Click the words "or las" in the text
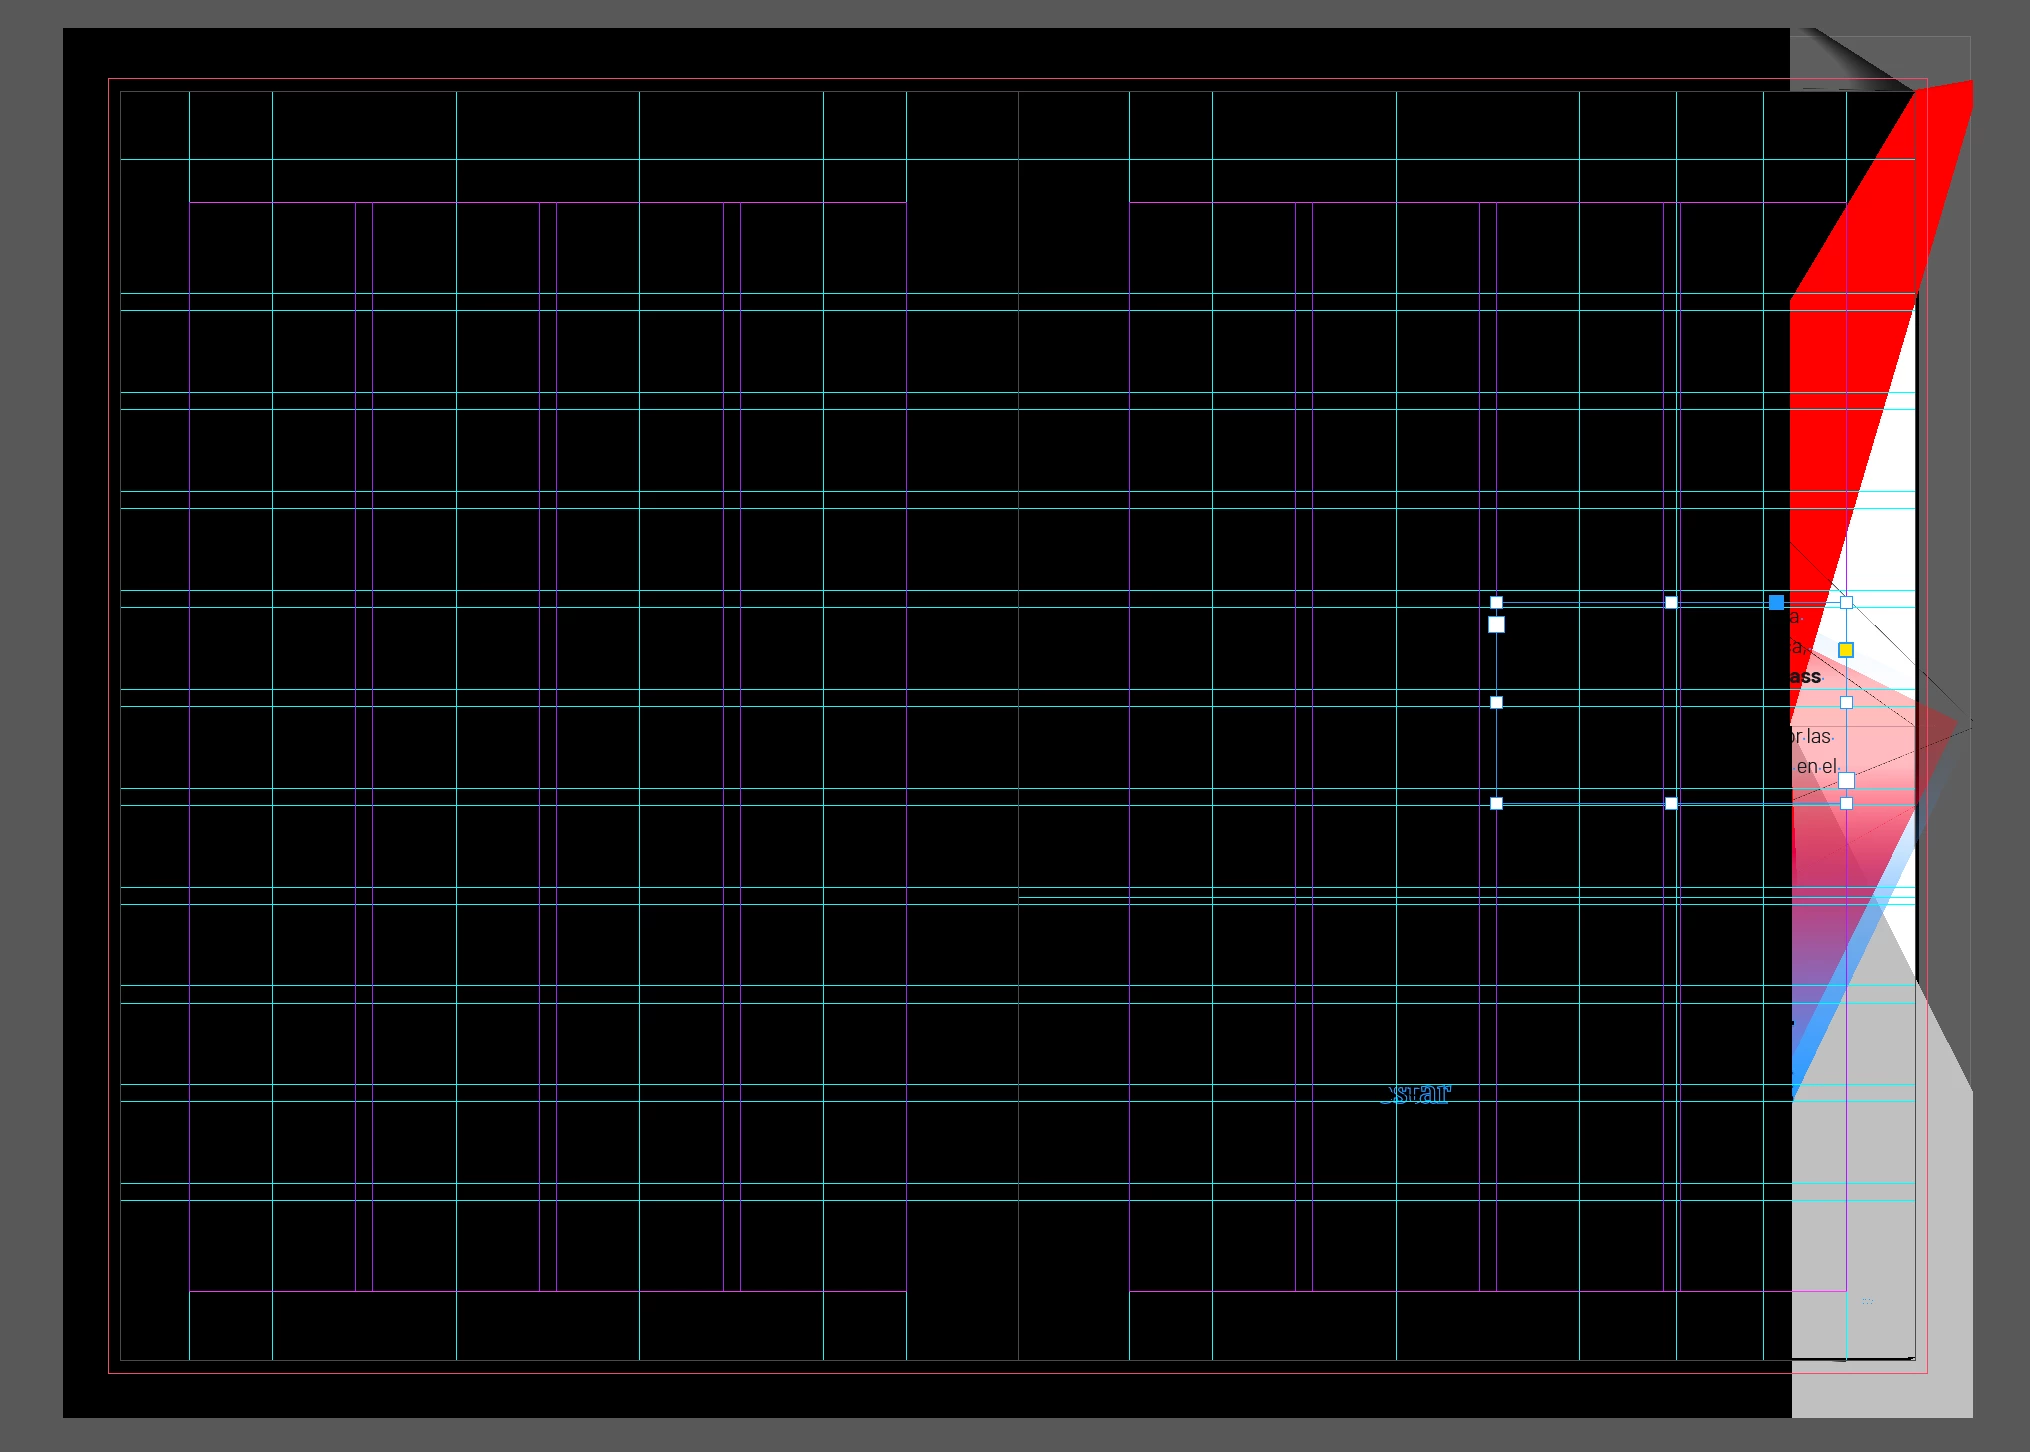 1812,737
